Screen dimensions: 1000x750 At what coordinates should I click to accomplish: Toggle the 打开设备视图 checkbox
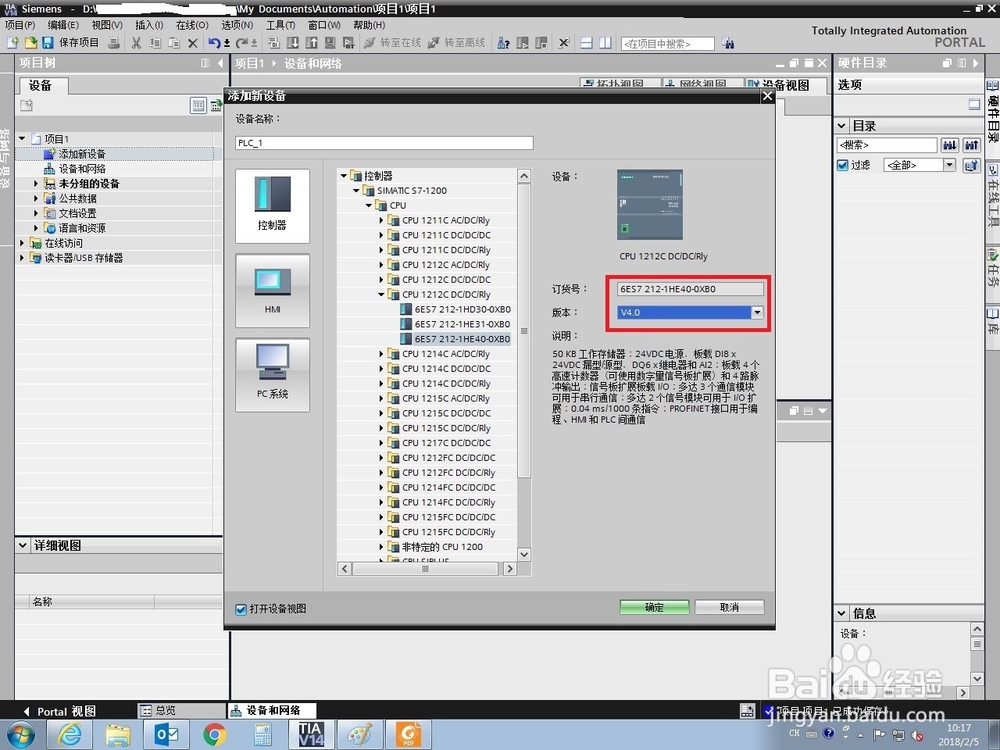coord(241,609)
